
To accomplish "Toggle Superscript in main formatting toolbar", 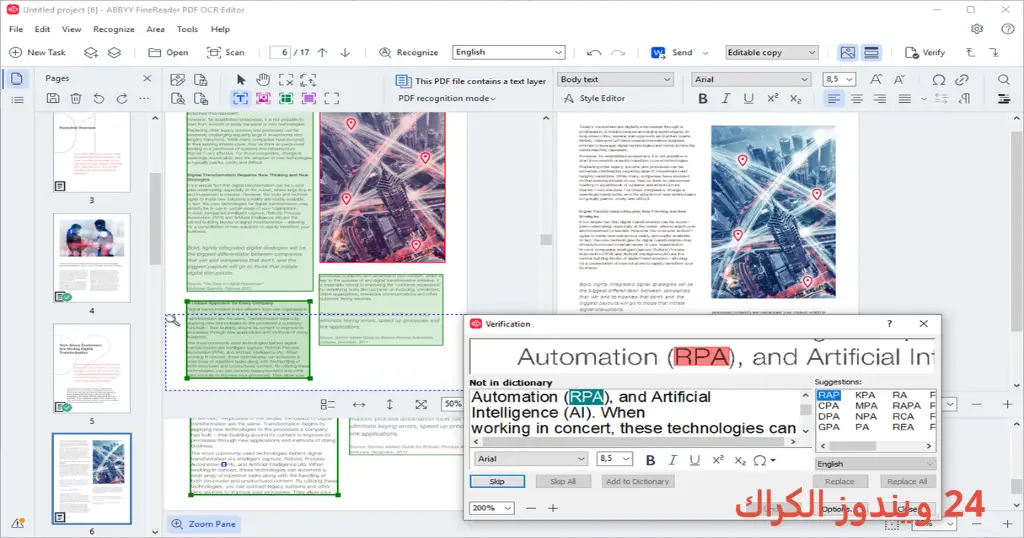I will coord(773,98).
